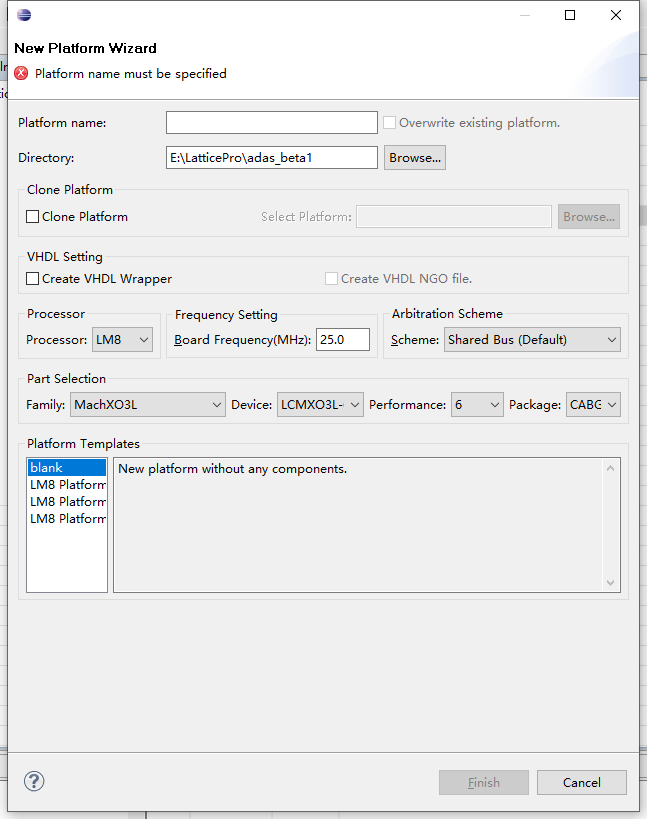Open the help question mark icon
Image resolution: width=647 pixels, height=819 pixels.
(x=34, y=781)
